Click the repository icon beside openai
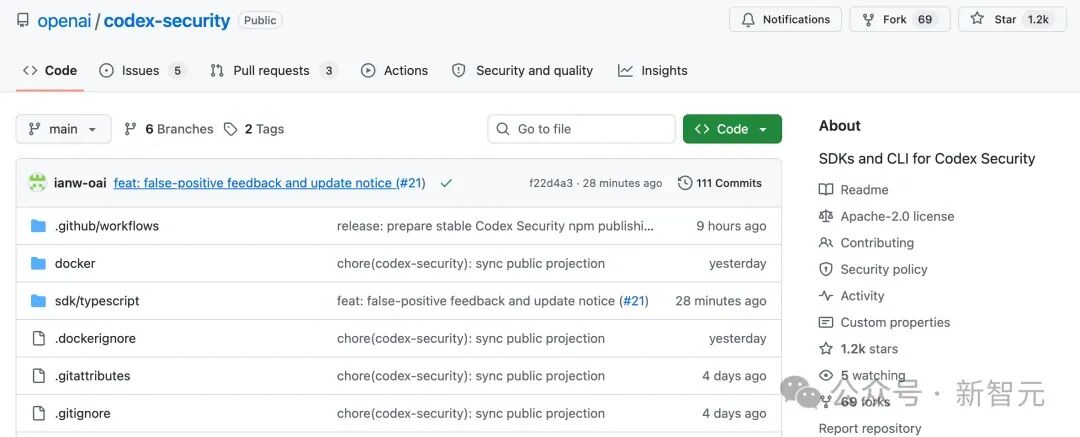Viewport: 1080px width, 437px height. click(x=23, y=20)
